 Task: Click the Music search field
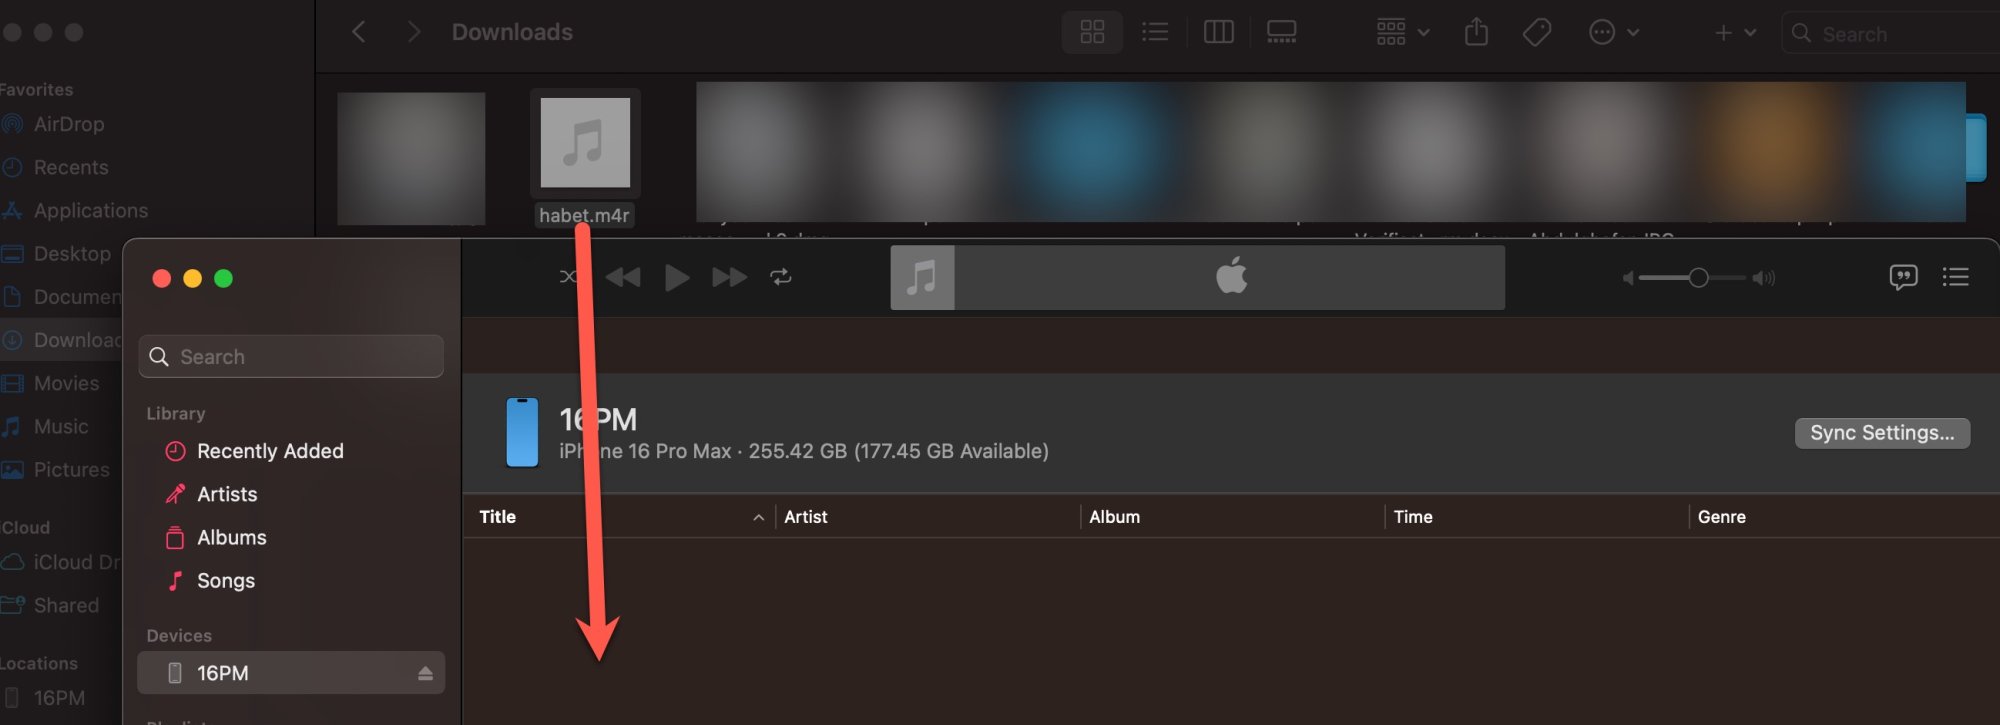(291, 357)
